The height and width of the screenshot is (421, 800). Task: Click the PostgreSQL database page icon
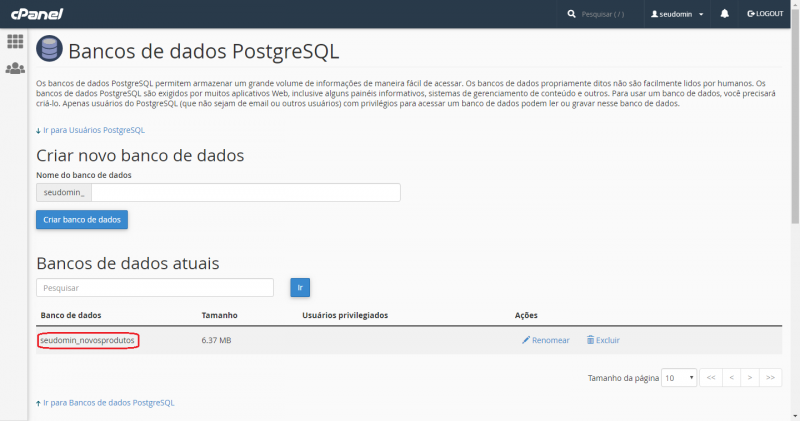click(x=49, y=49)
